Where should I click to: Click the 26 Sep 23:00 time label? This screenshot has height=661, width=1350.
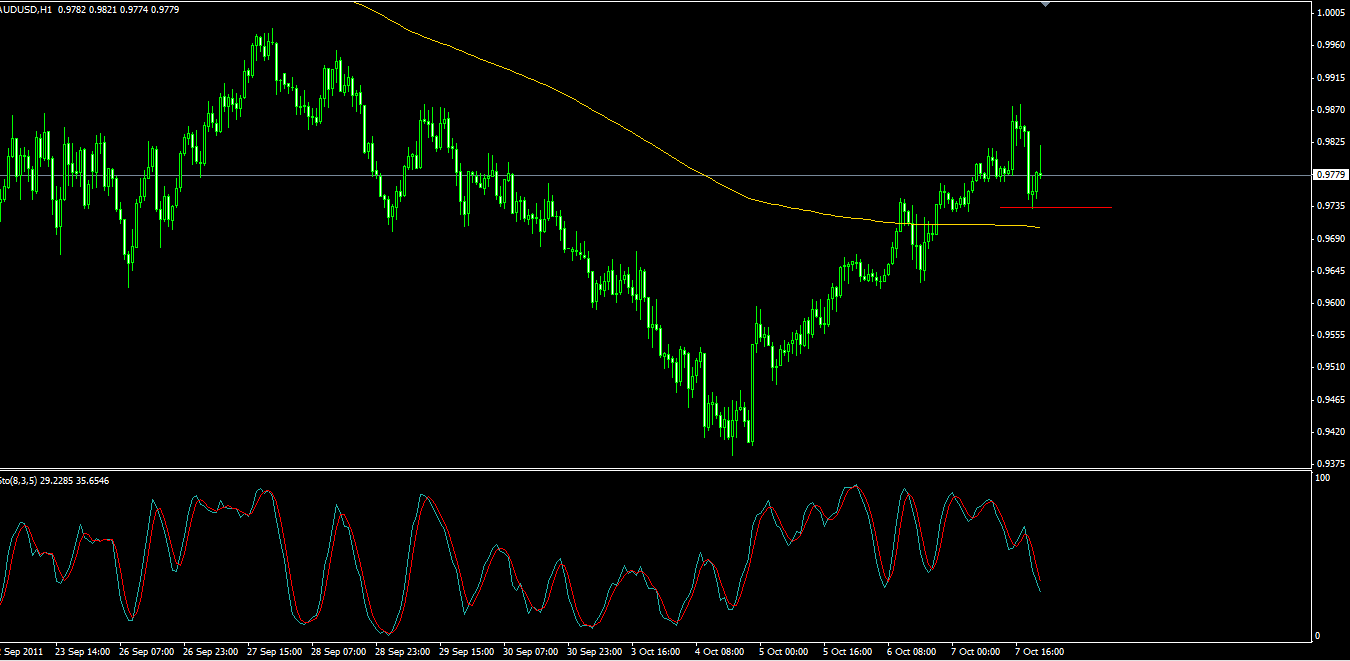coord(212,652)
